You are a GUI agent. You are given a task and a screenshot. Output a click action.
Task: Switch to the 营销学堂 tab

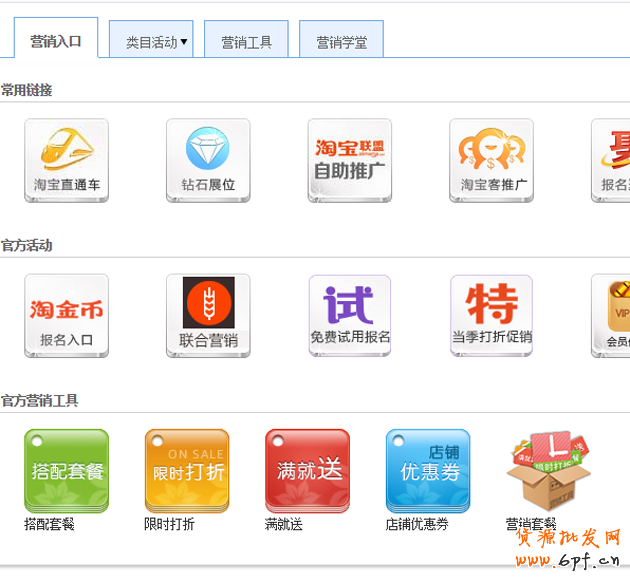pyautogui.click(x=342, y=39)
